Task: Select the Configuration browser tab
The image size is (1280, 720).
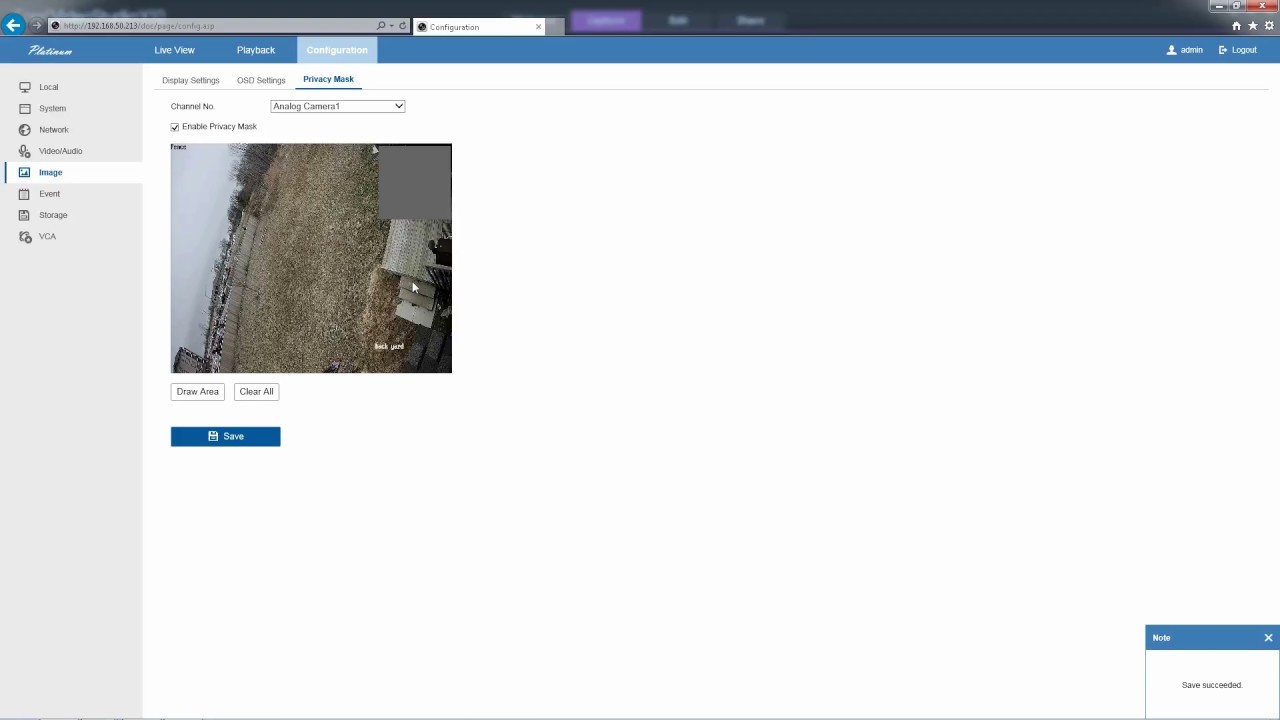Action: coord(479,27)
